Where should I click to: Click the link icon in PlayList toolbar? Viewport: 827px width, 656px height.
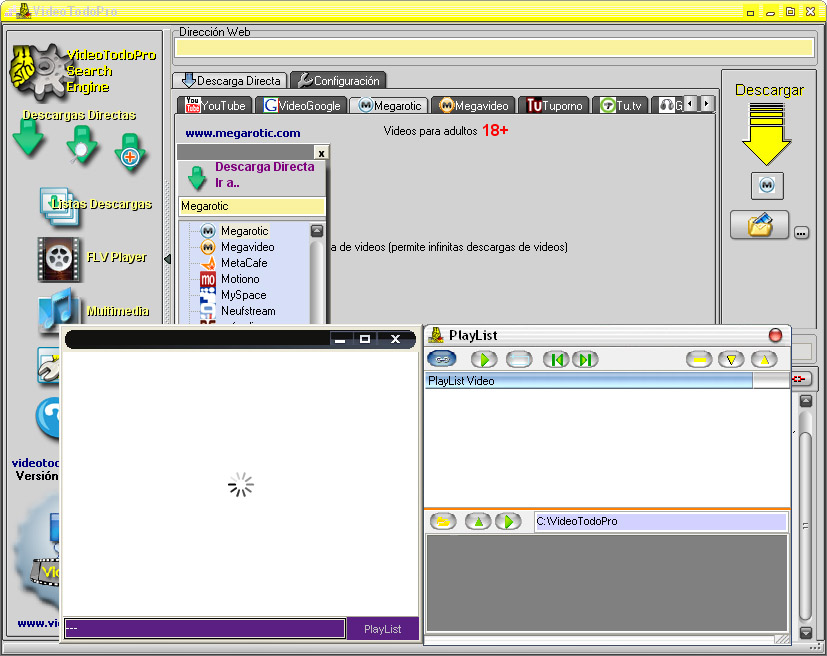[442, 359]
